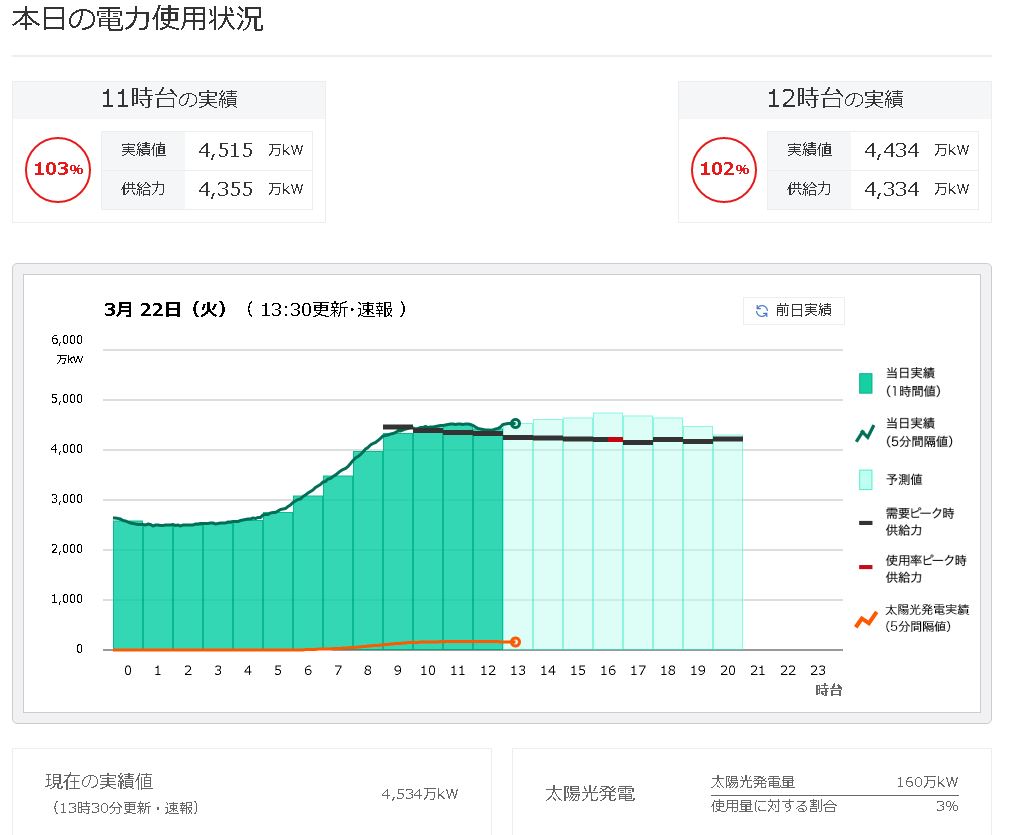Screen dimensions: 1010x835
Task: Click the 160万kW solar output value
Action: tap(927, 782)
